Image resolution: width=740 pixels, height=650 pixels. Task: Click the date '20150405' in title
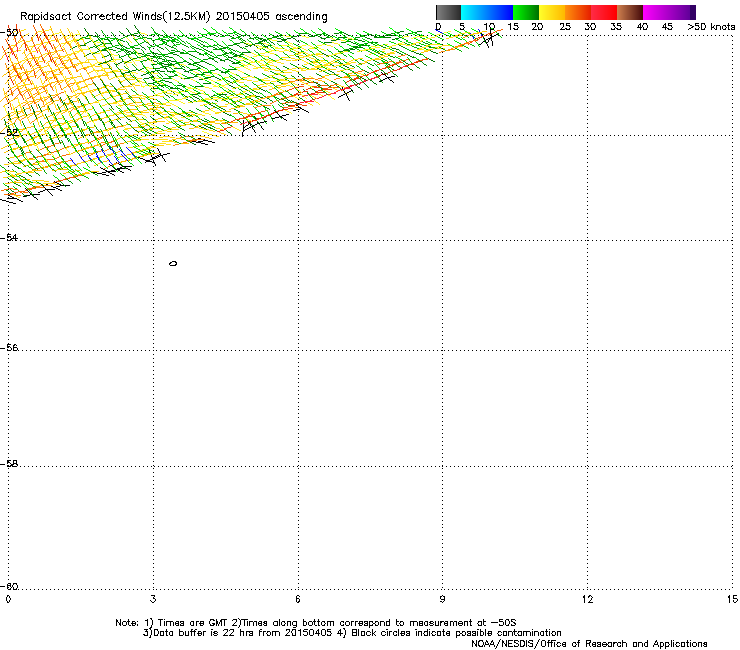(243, 16)
